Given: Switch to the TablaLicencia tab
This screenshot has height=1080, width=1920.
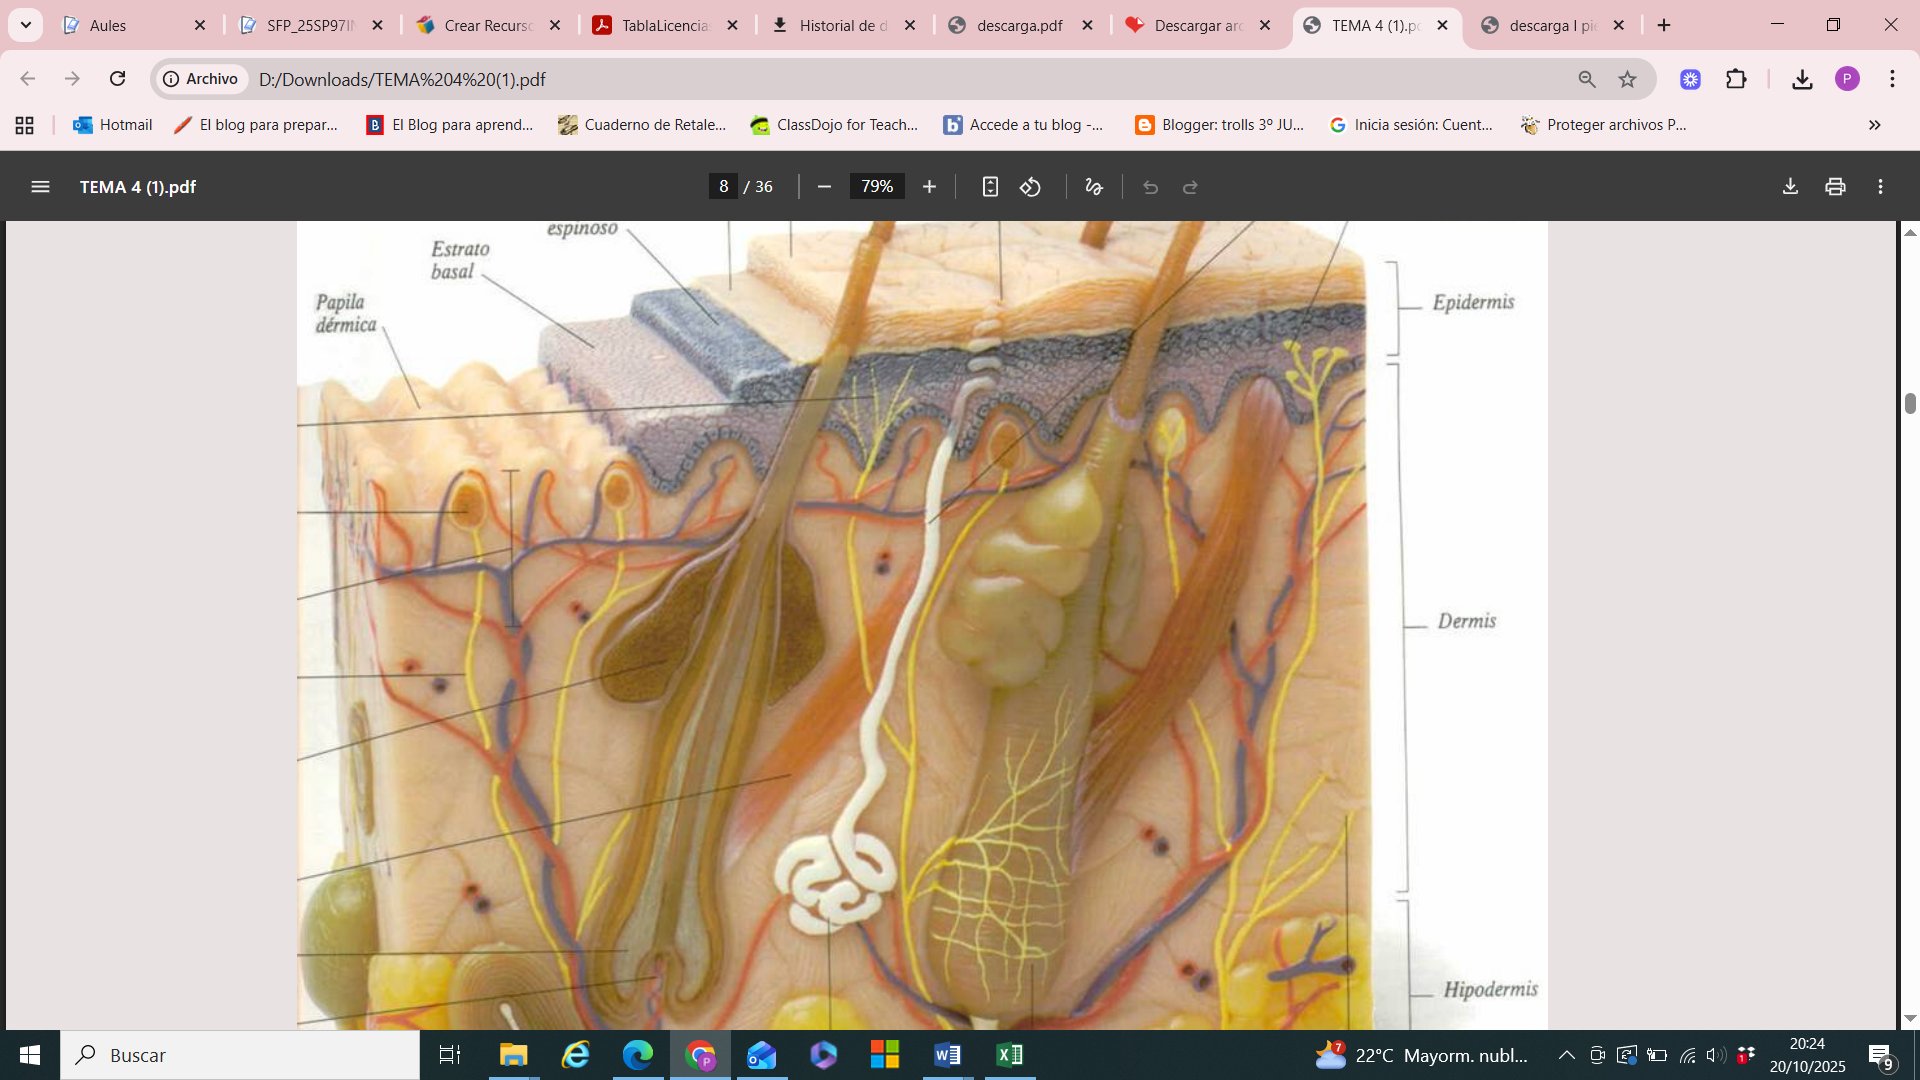Looking at the screenshot, I should point(664,25).
